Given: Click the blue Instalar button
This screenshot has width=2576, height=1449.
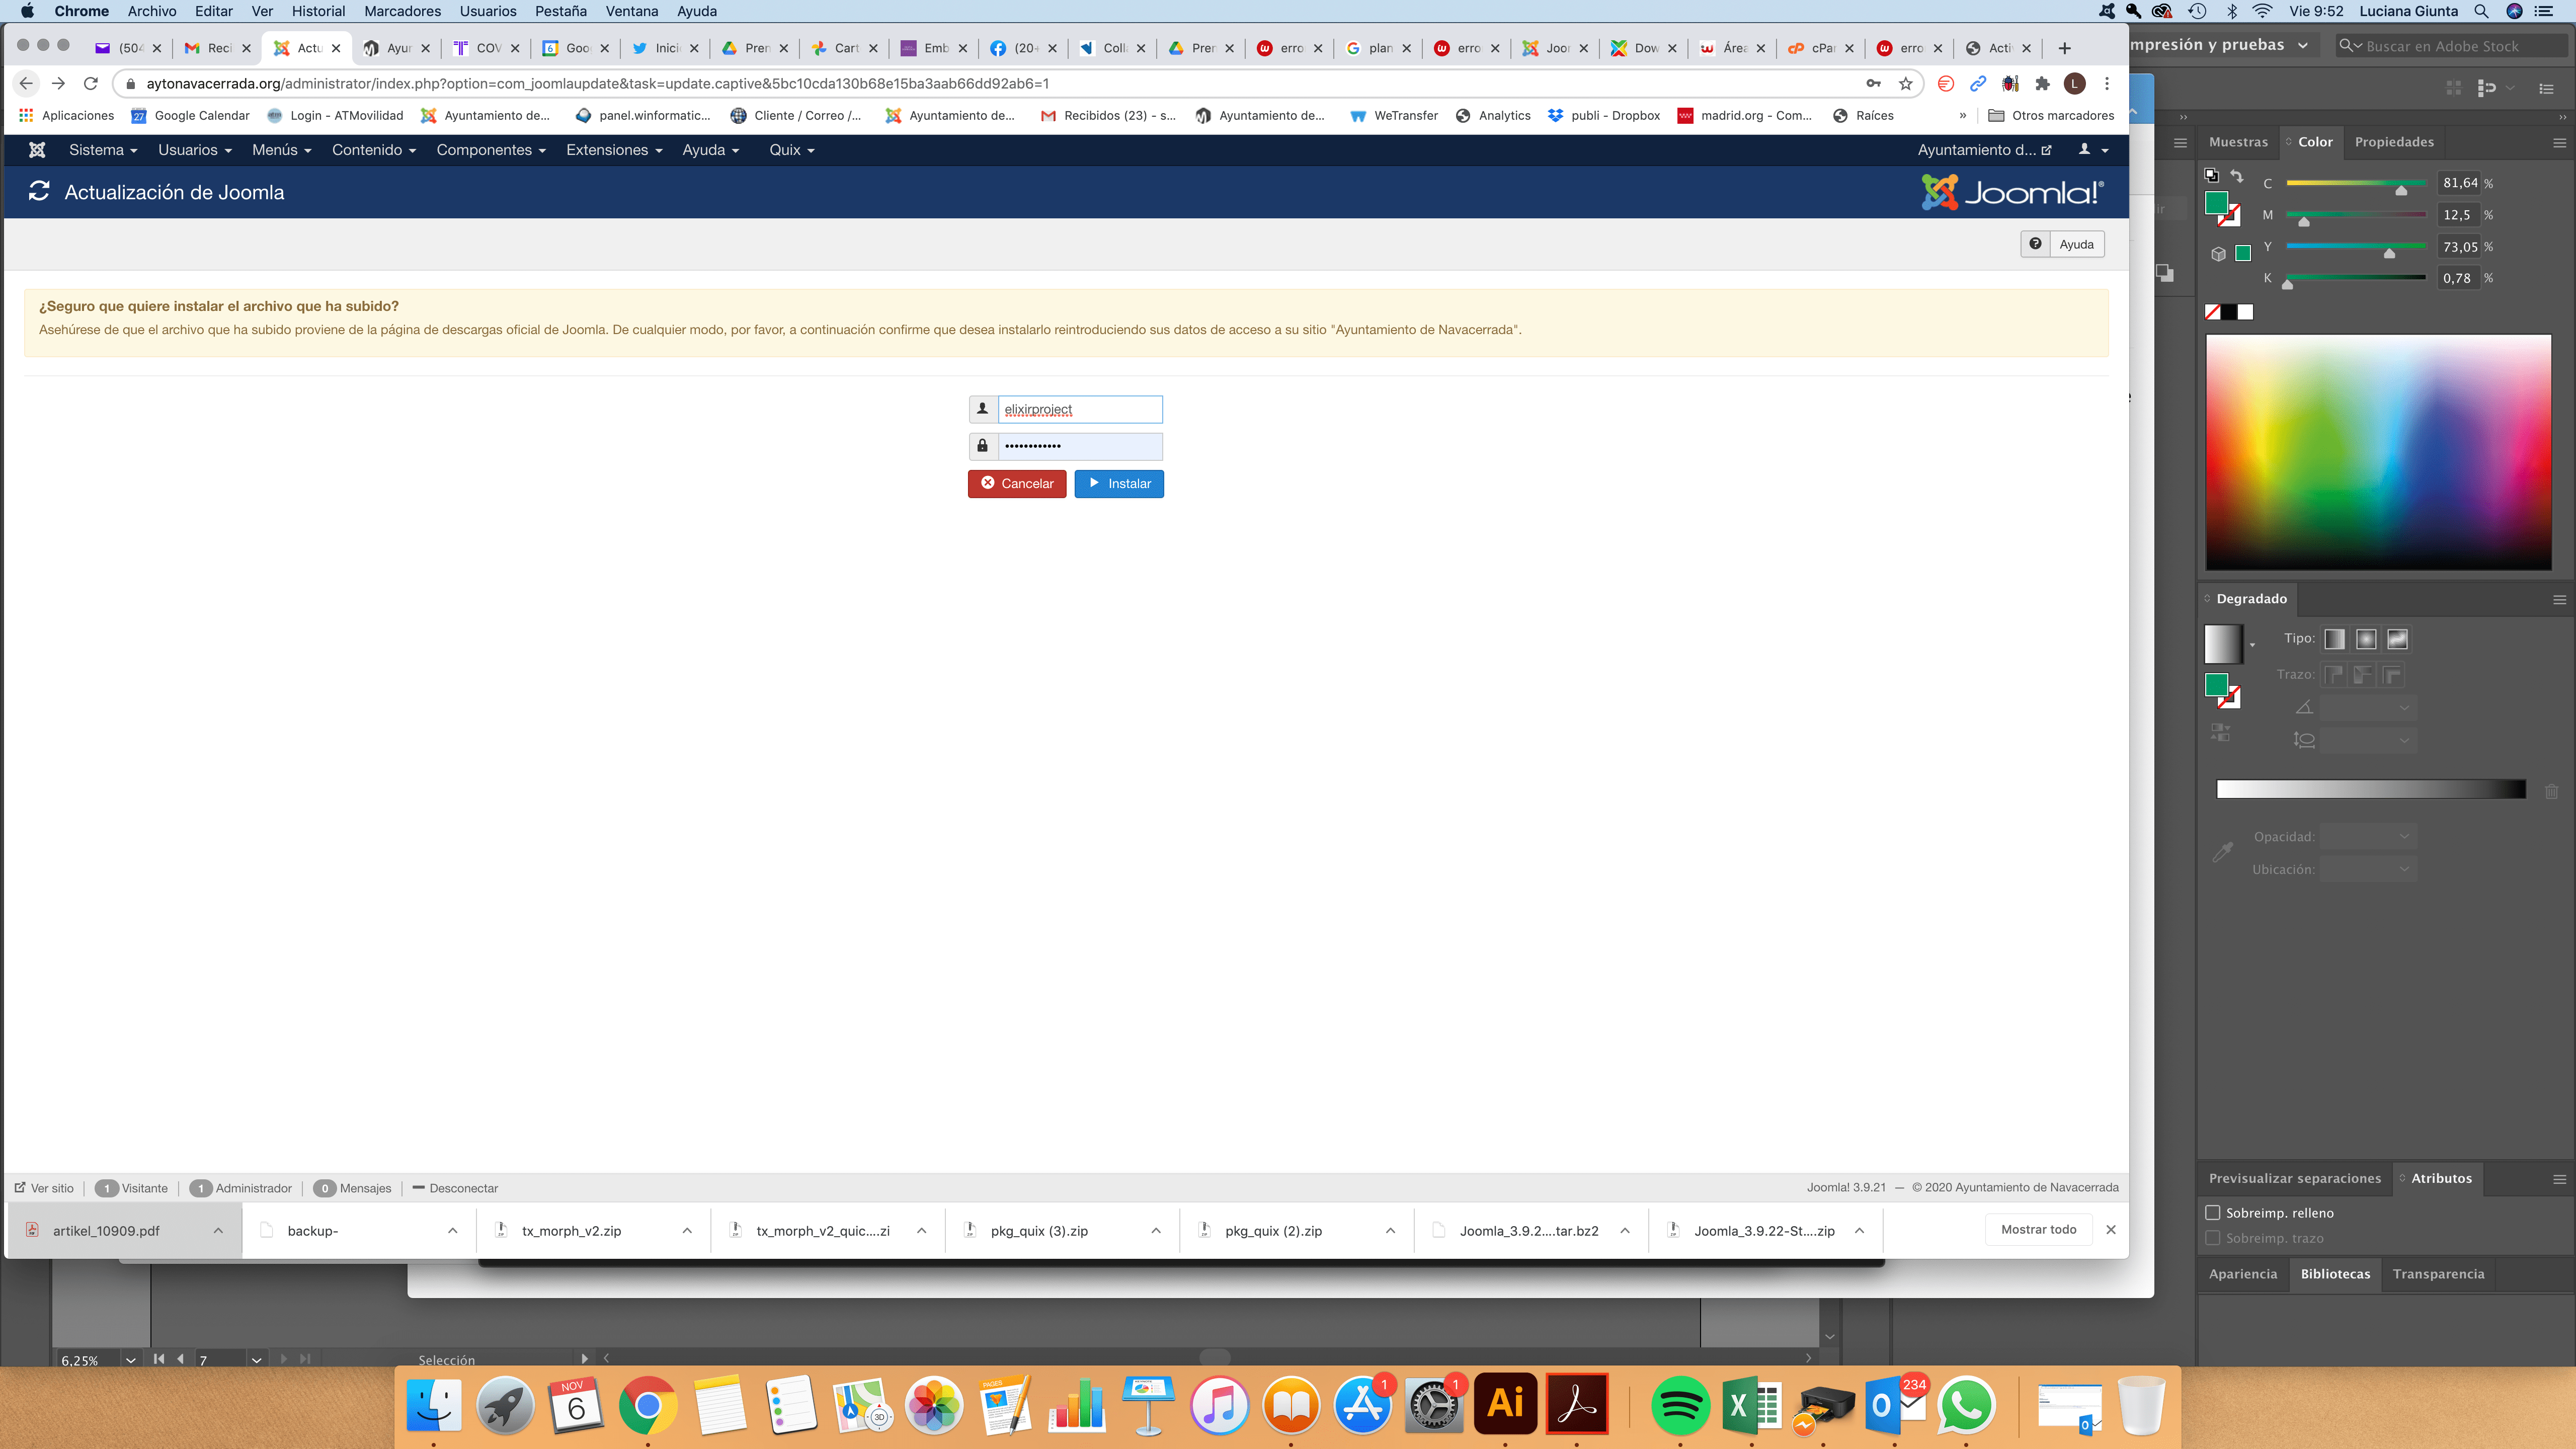Looking at the screenshot, I should [1119, 484].
